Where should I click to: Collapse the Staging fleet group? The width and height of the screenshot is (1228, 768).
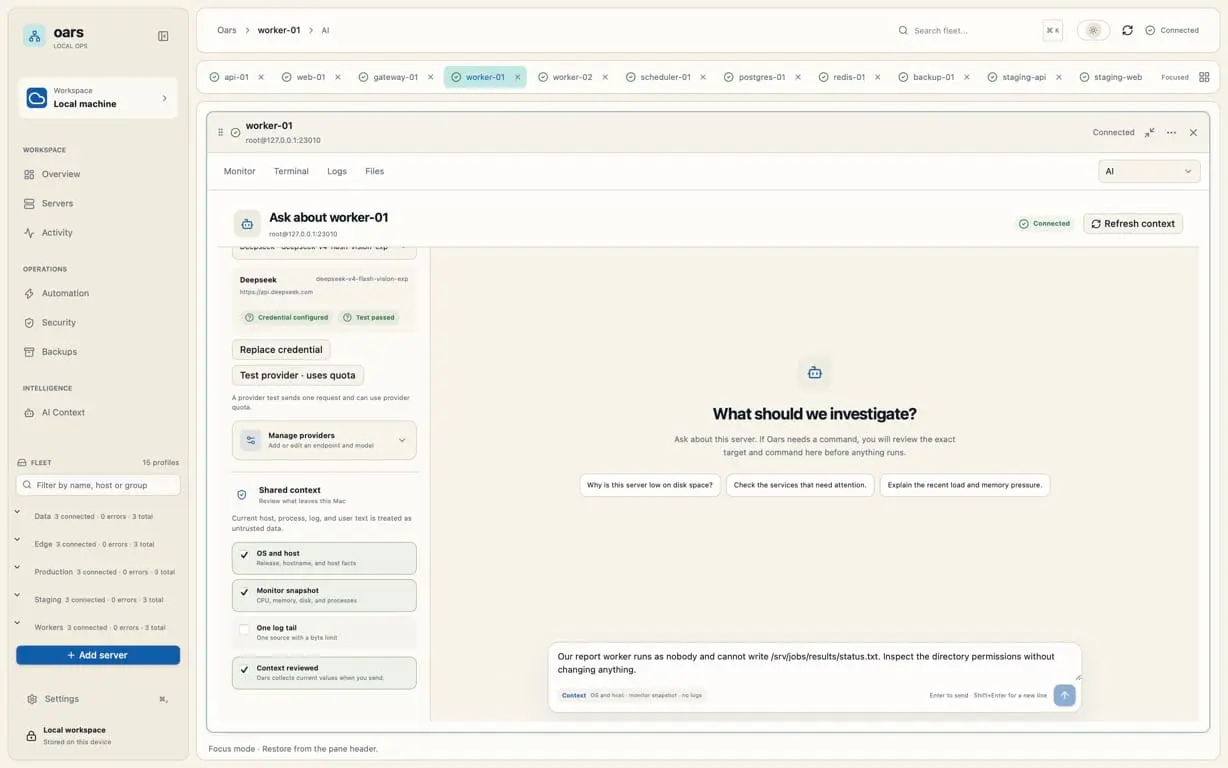click(17, 595)
